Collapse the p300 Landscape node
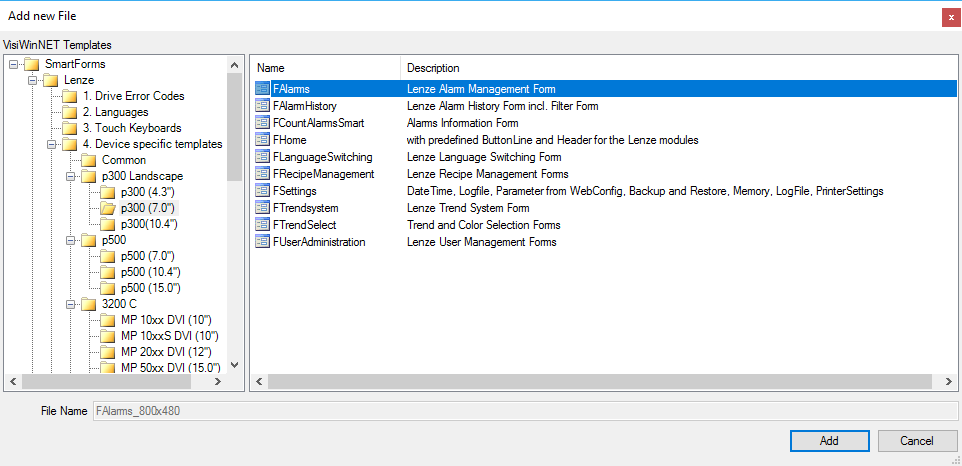Viewport: 962px width, 466px height. click(71, 176)
